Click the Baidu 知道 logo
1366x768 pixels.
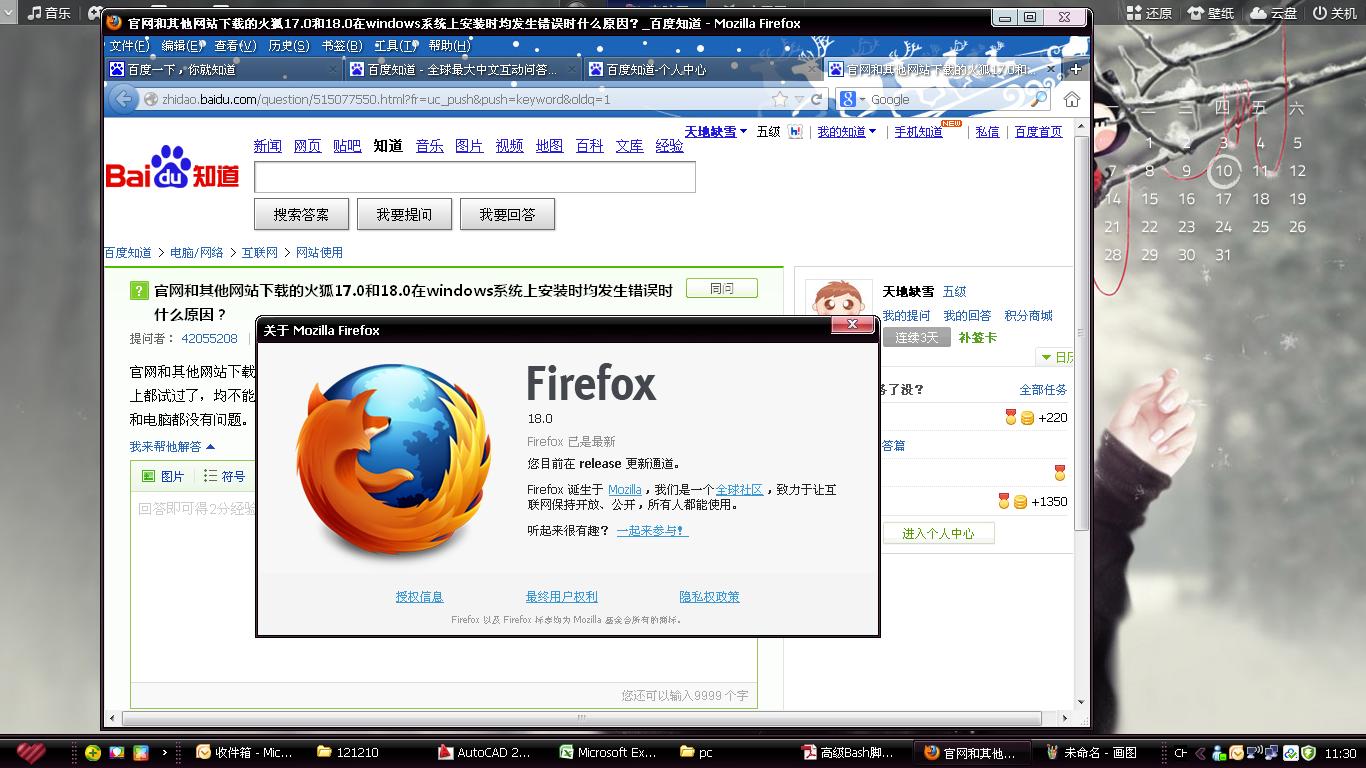173,169
